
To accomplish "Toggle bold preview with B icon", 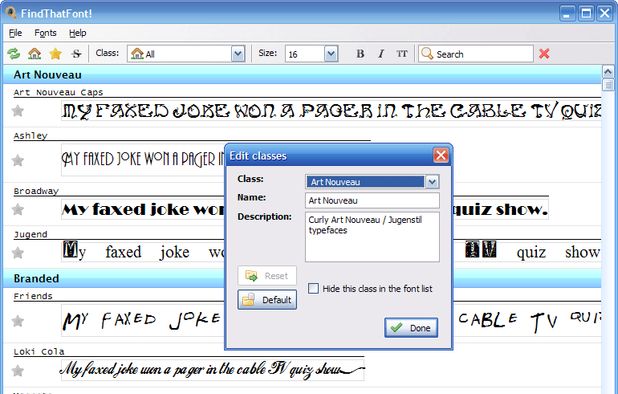I will click(360, 54).
